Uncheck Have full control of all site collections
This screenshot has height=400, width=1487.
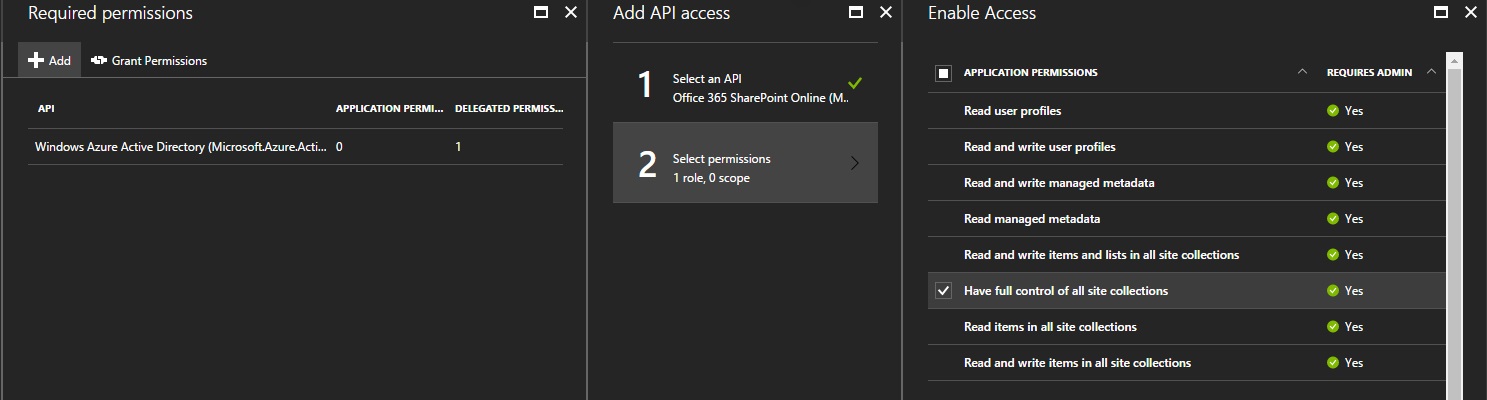pyautogui.click(x=943, y=291)
